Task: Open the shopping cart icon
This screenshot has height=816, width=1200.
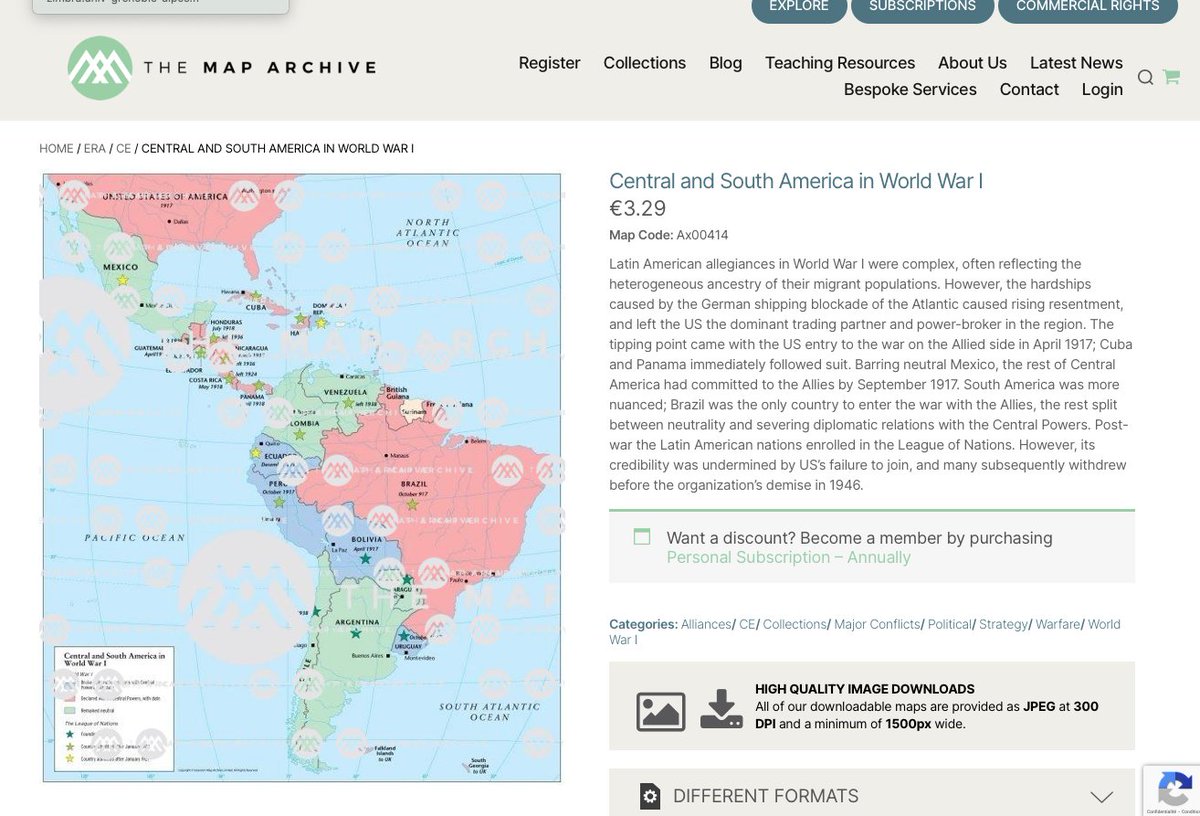Action: click(1171, 77)
